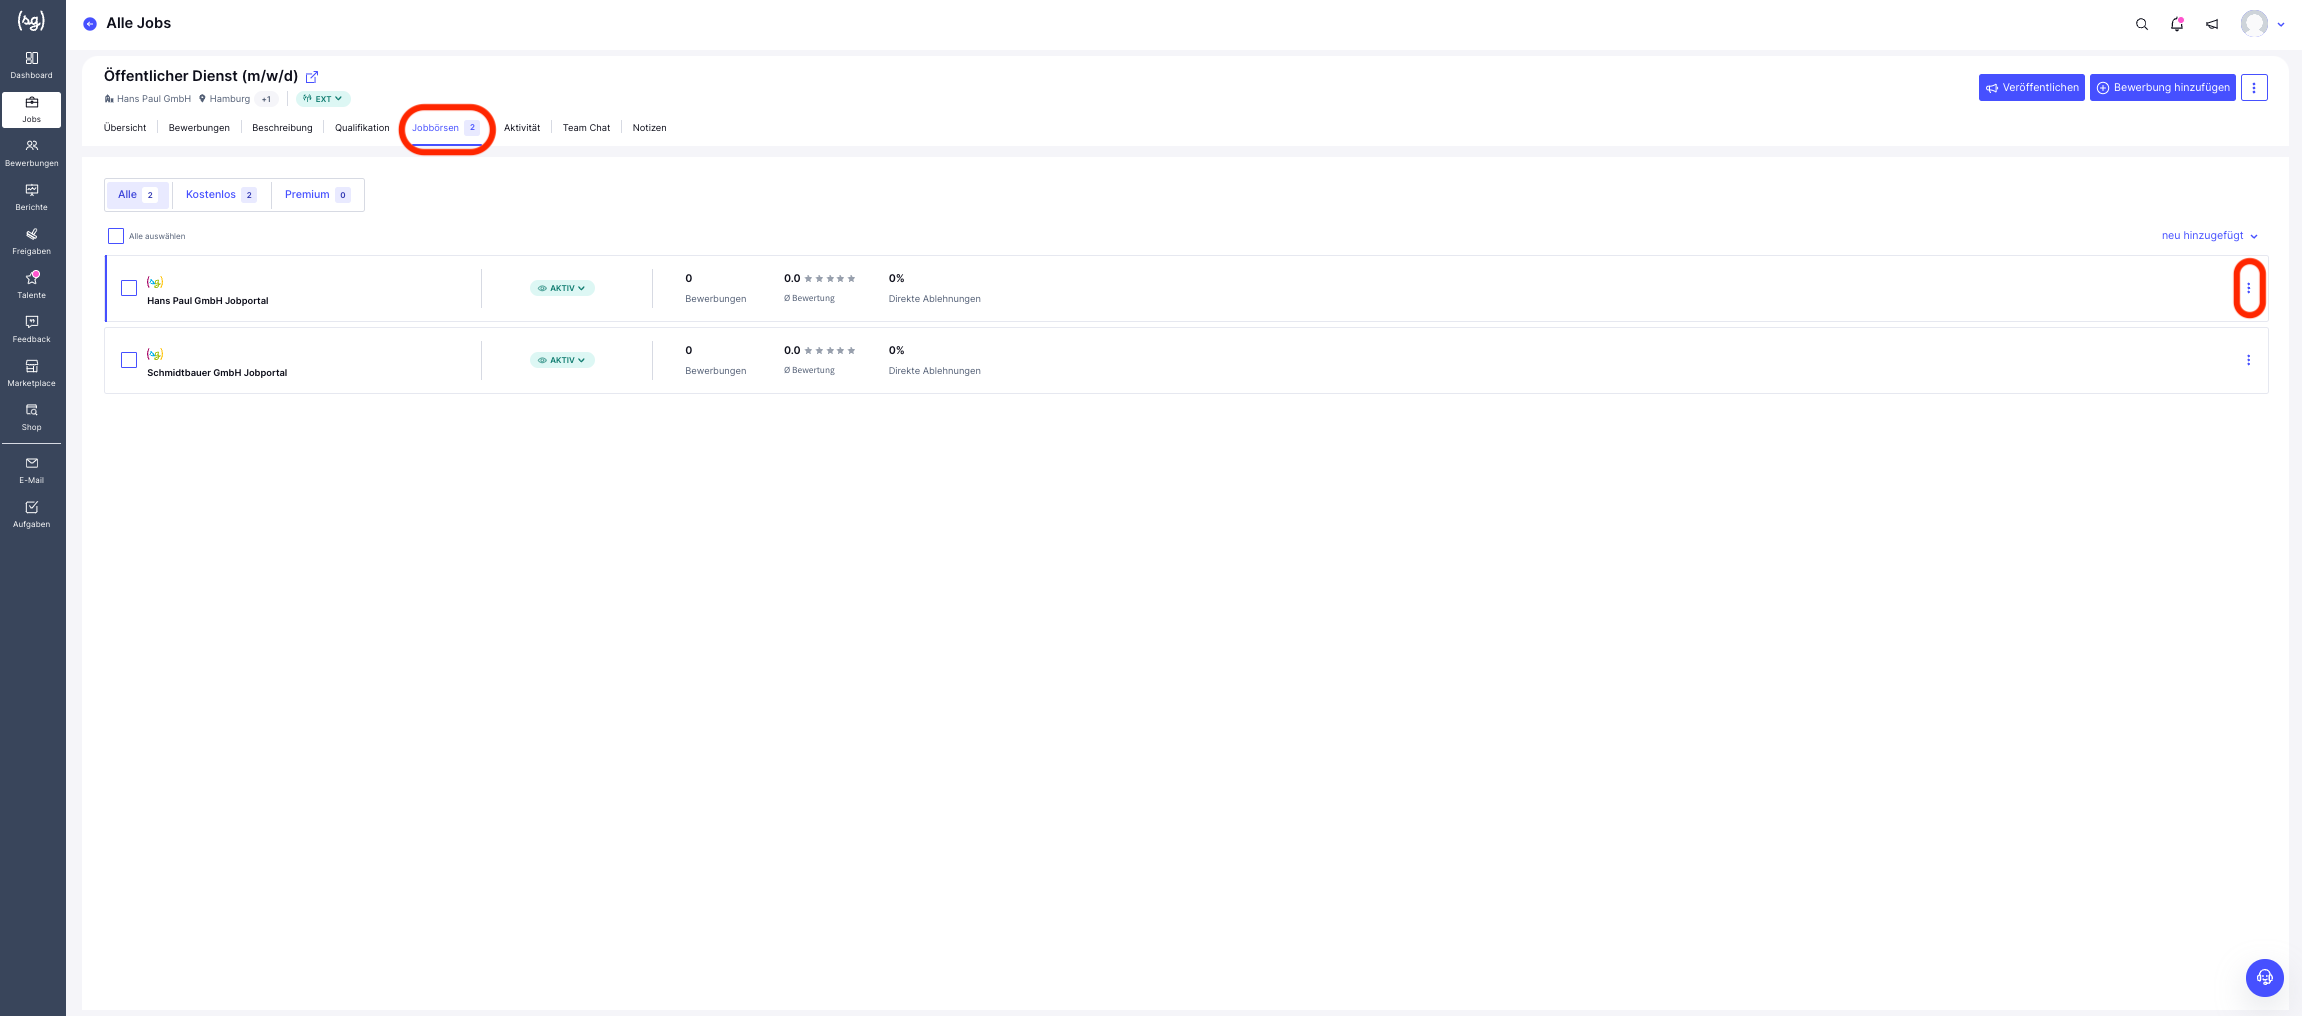Click star rating for Schmidtbauer GmbH Jobportal
The height and width of the screenshot is (1016, 2302).
click(x=830, y=351)
